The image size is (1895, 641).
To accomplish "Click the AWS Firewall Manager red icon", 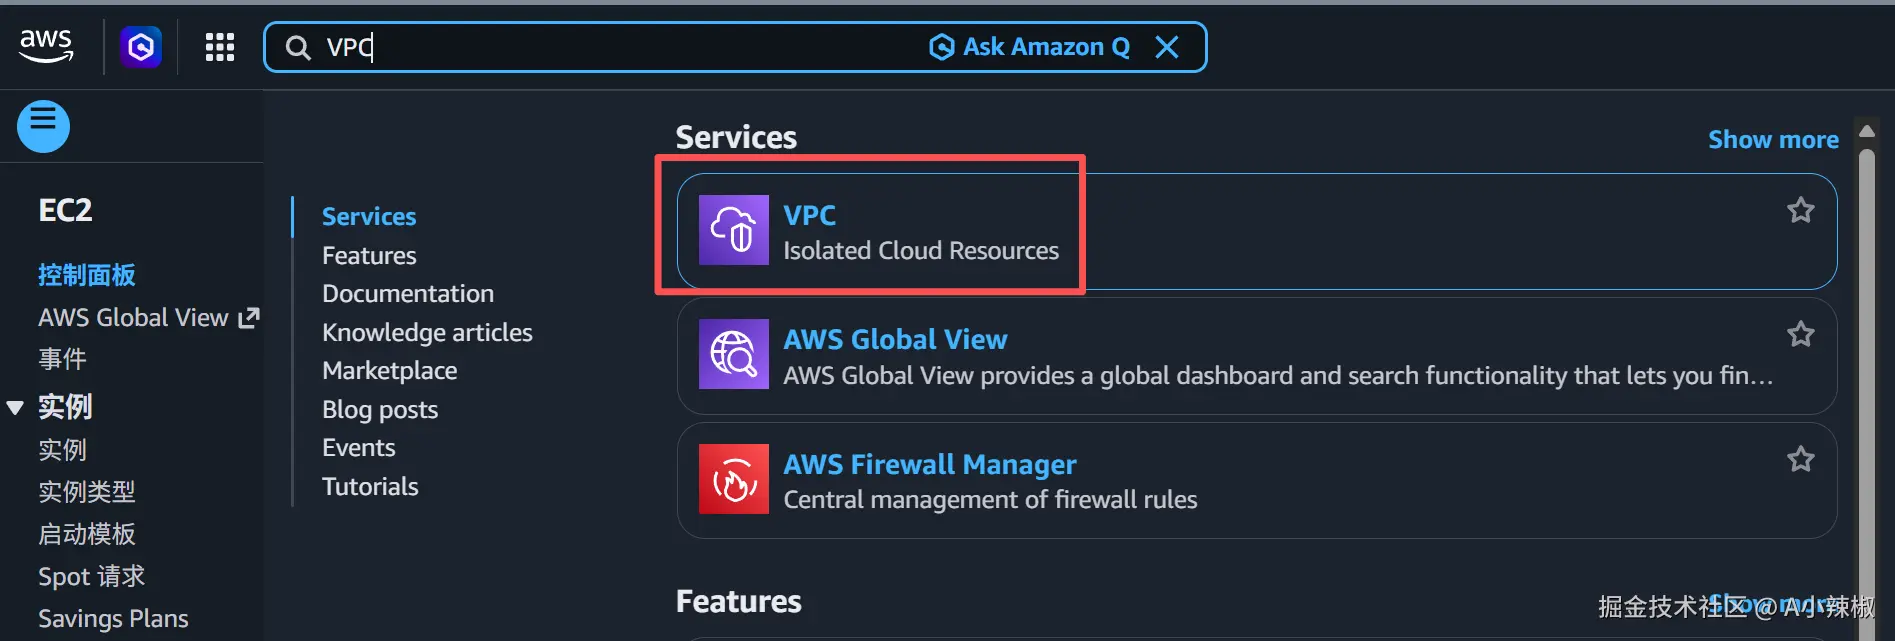I will 733,479.
